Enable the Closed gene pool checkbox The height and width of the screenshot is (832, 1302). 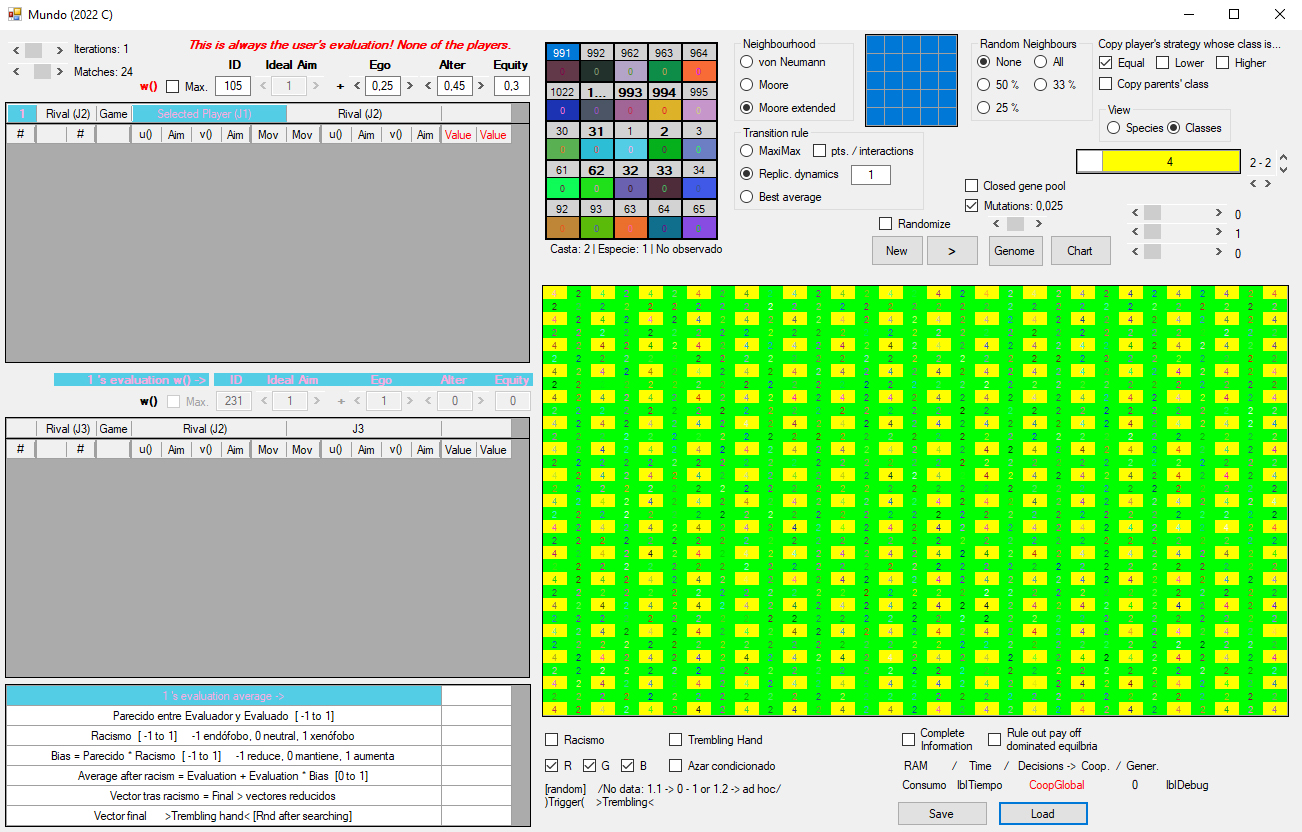[971, 186]
